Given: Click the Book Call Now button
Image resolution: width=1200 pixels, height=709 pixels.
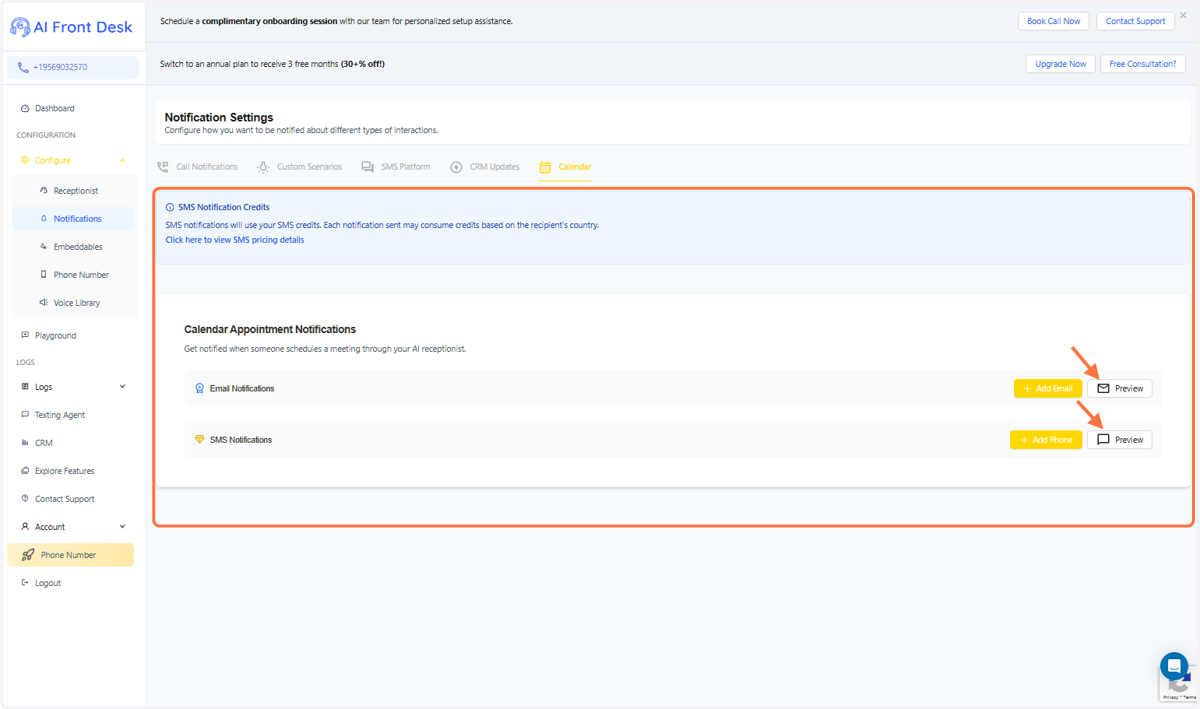Looking at the screenshot, I should [1053, 21].
